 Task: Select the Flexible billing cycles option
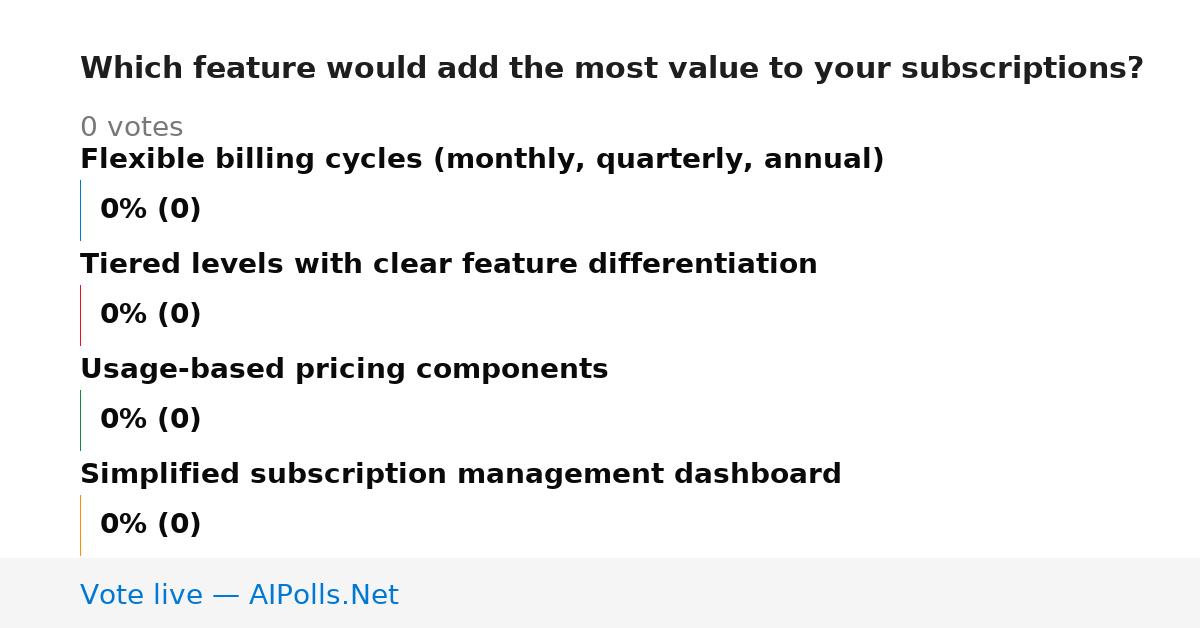coord(482,160)
